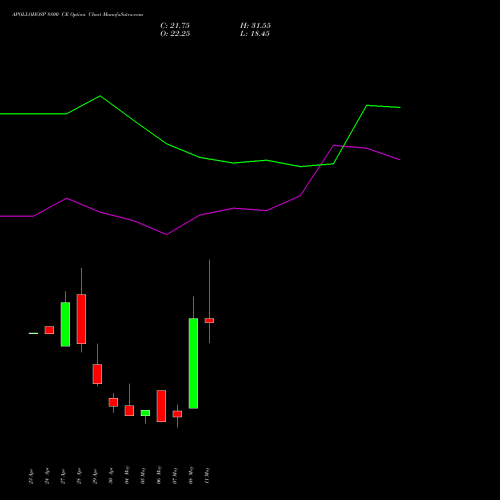
Task: Click the 23 Apr date label
Action: pos(31,477)
